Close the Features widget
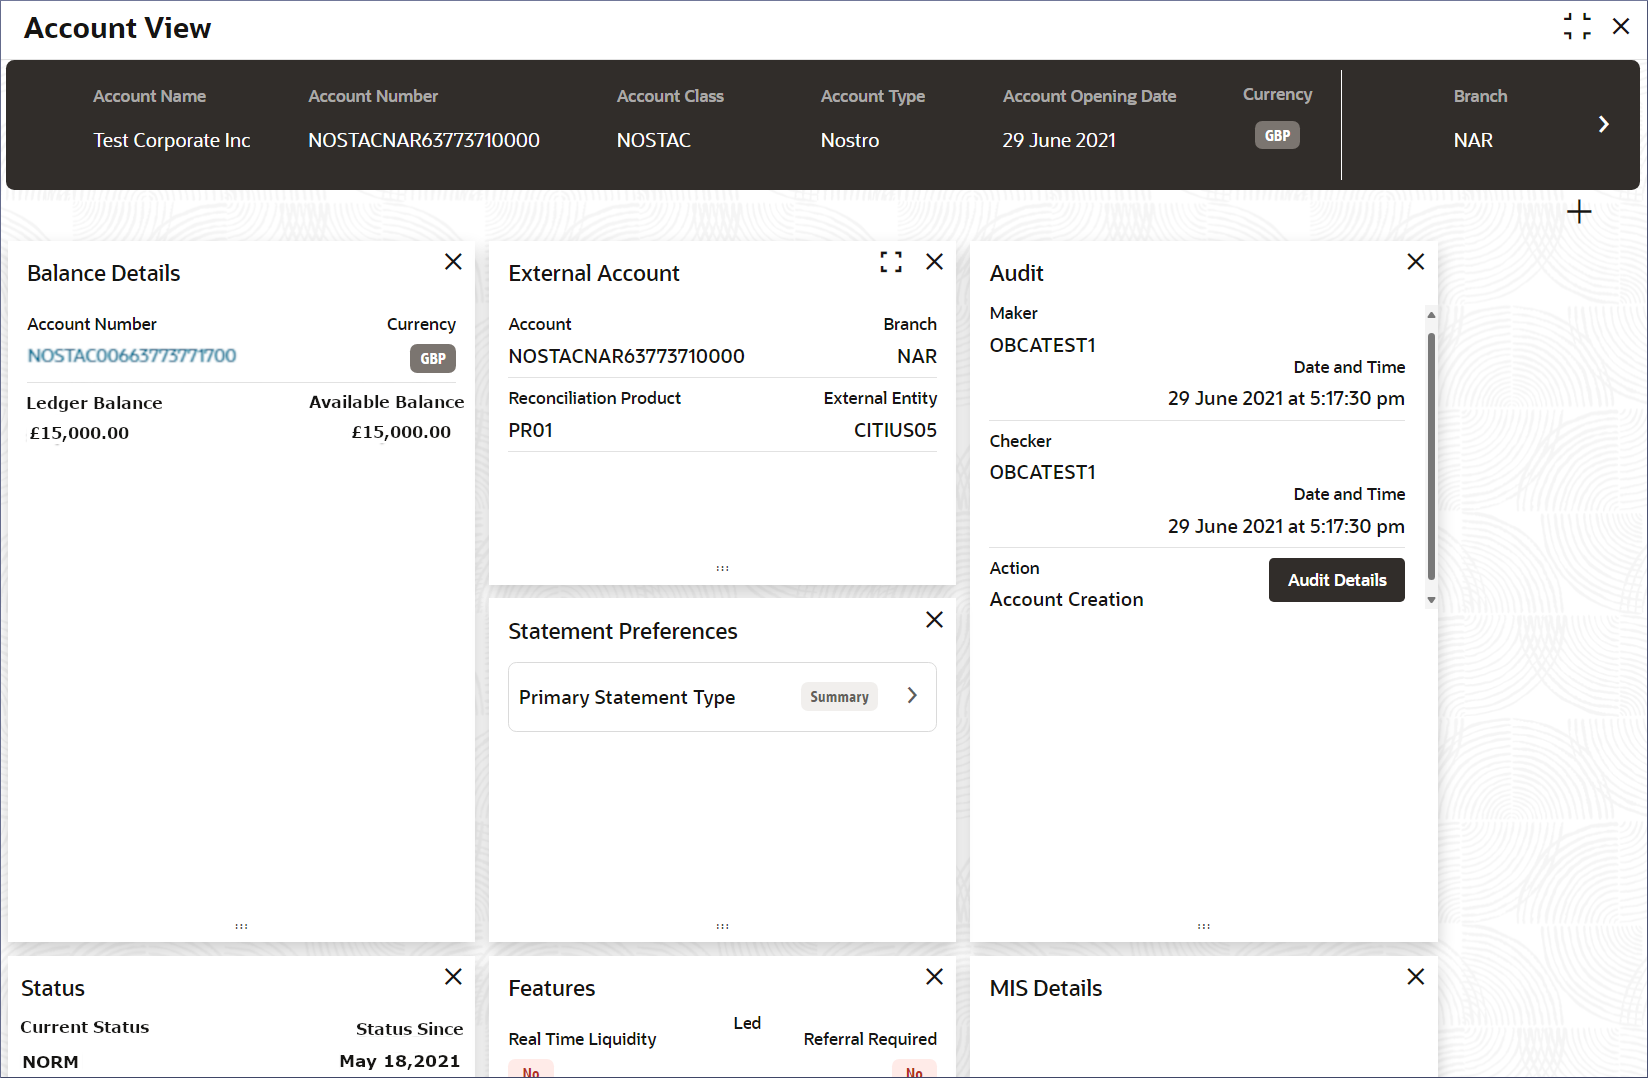This screenshot has width=1648, height=1078. (x=935, y=977)
